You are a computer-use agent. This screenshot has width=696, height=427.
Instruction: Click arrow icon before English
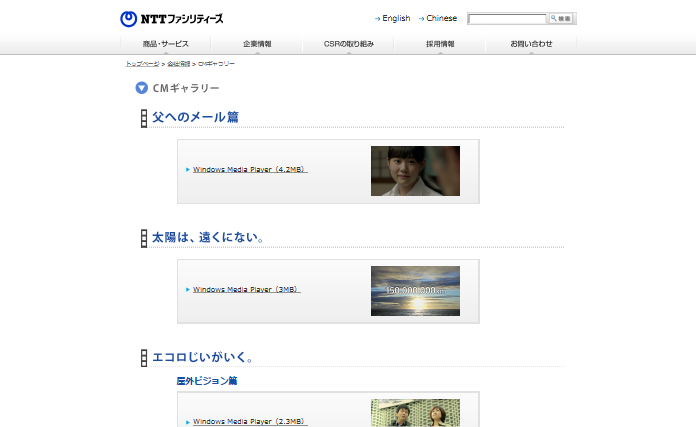pyautogui.click(x=377, y=19)
